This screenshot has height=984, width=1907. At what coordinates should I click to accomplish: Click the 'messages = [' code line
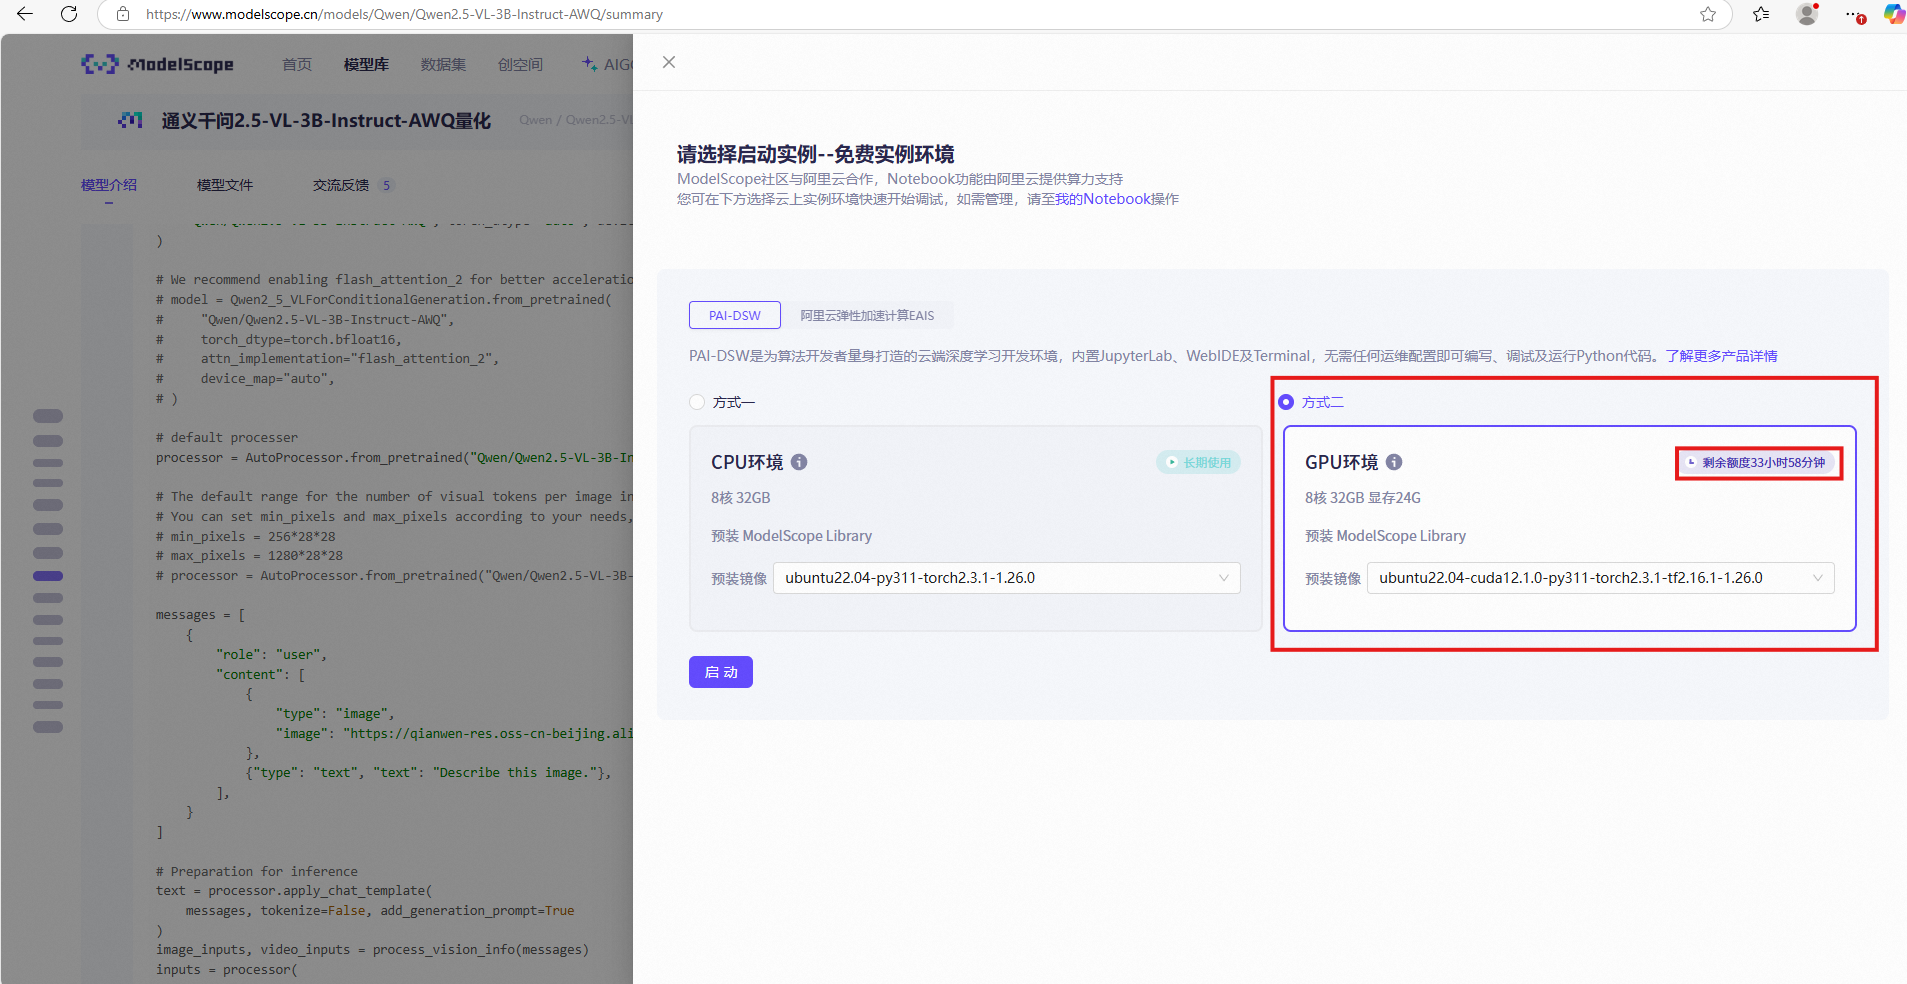pyautogui.click(x=200, y=615)
